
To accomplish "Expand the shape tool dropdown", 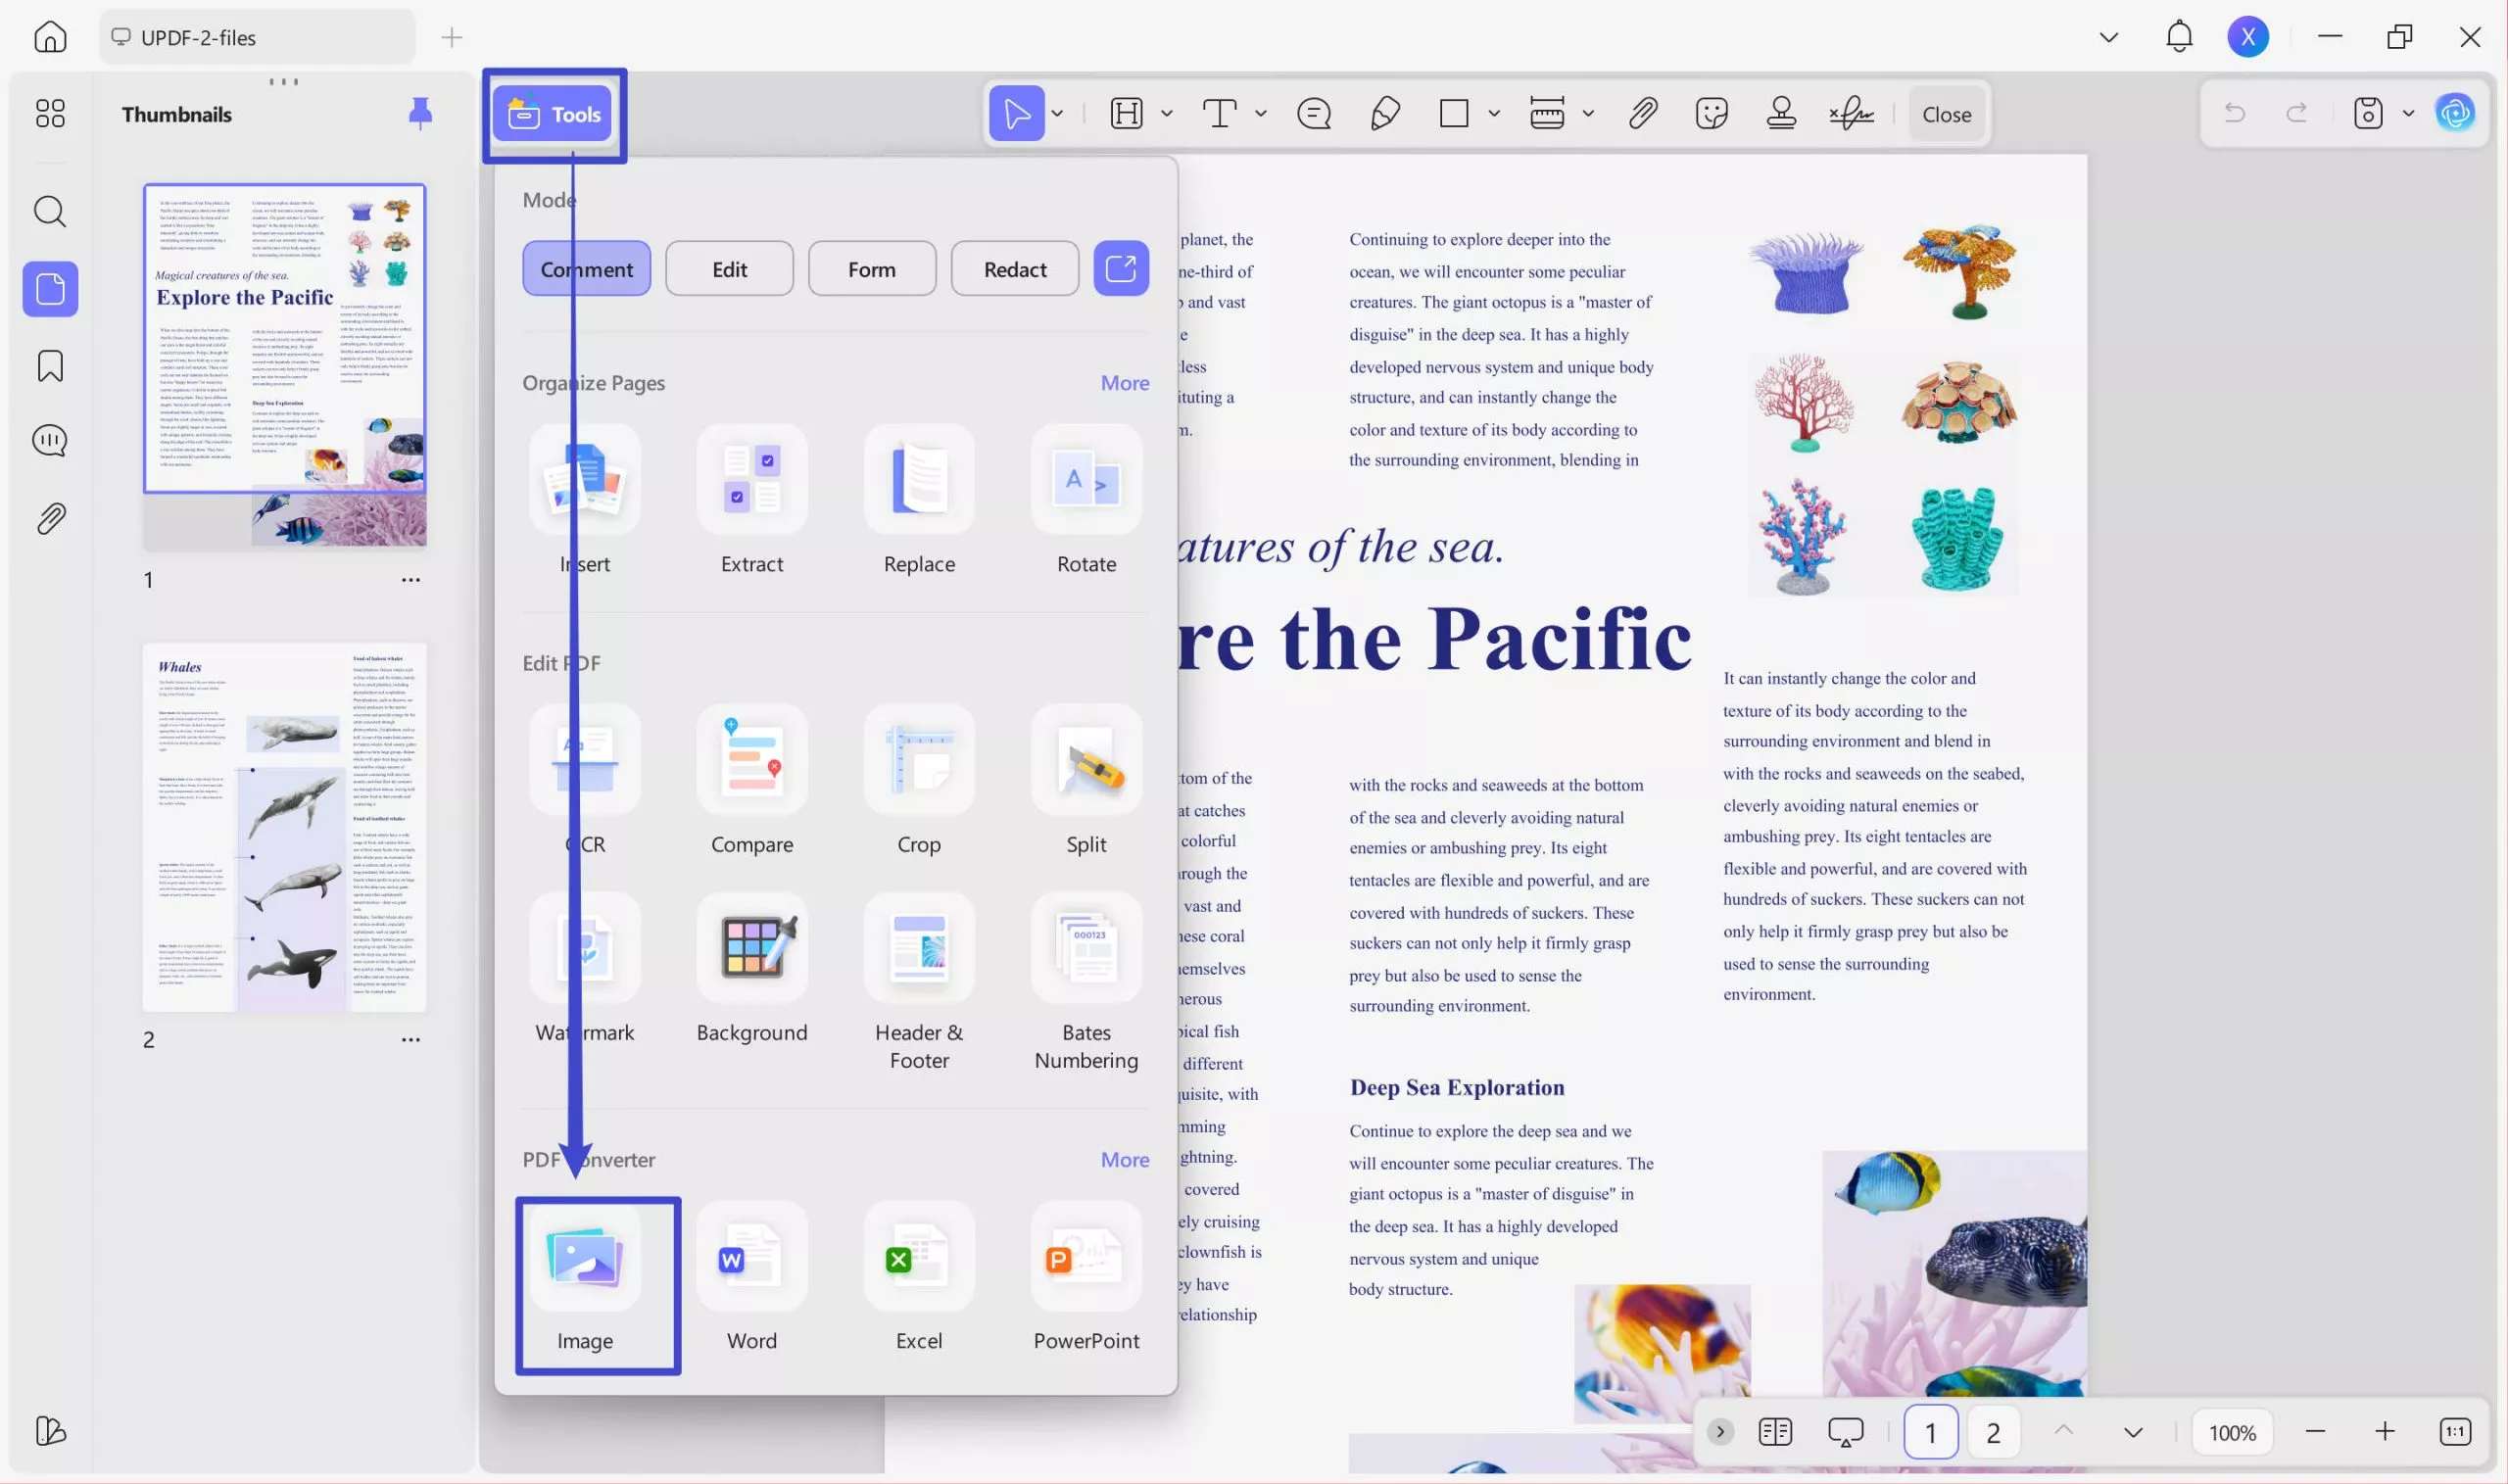I will (x=1494, y=113).
